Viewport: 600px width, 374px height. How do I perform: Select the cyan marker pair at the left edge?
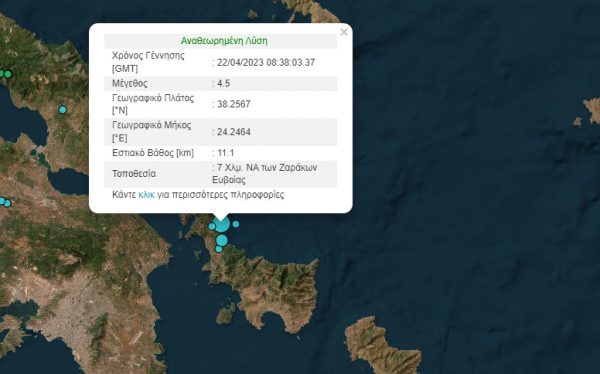click(x=5, y=202)
